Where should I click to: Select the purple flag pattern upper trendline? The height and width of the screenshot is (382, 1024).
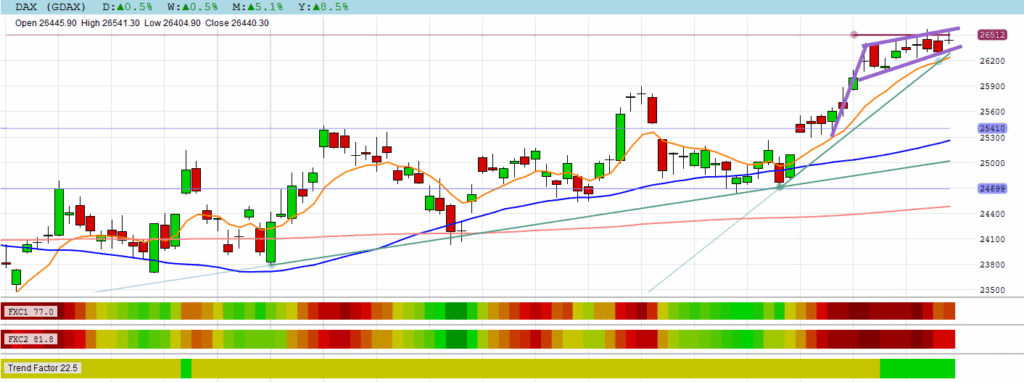(x=912, y=37)
